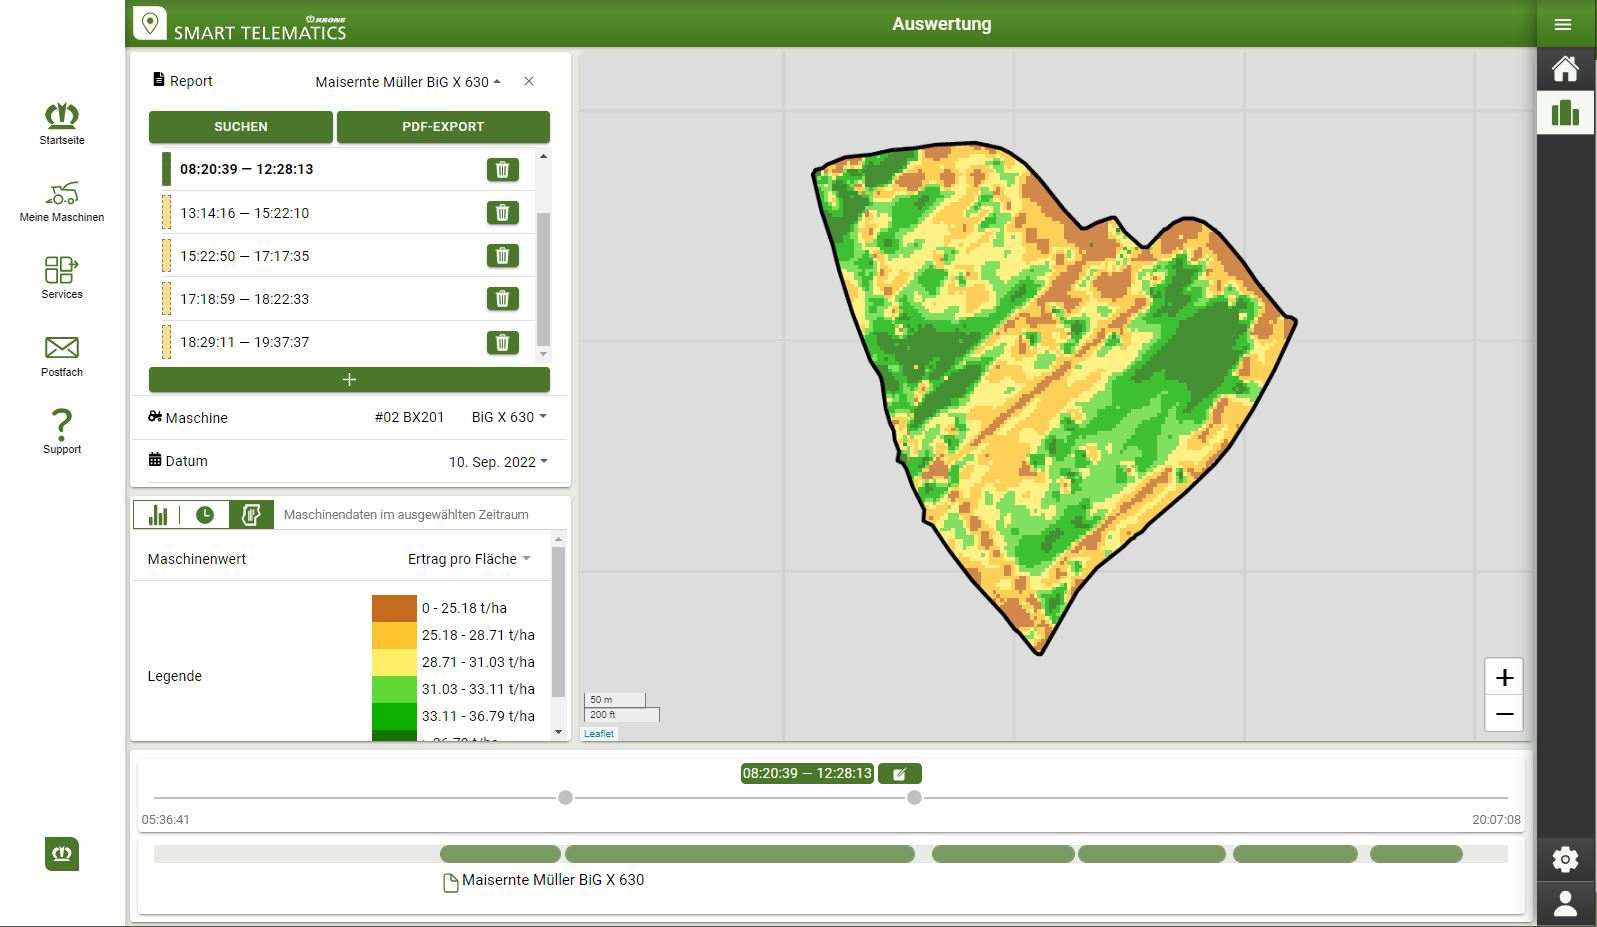Image resolution: width=1597 pixels, height=927 pixels.
Task: Delete the 08:20:39 – 12:28:13 time range
Action: tap(503, 170)
